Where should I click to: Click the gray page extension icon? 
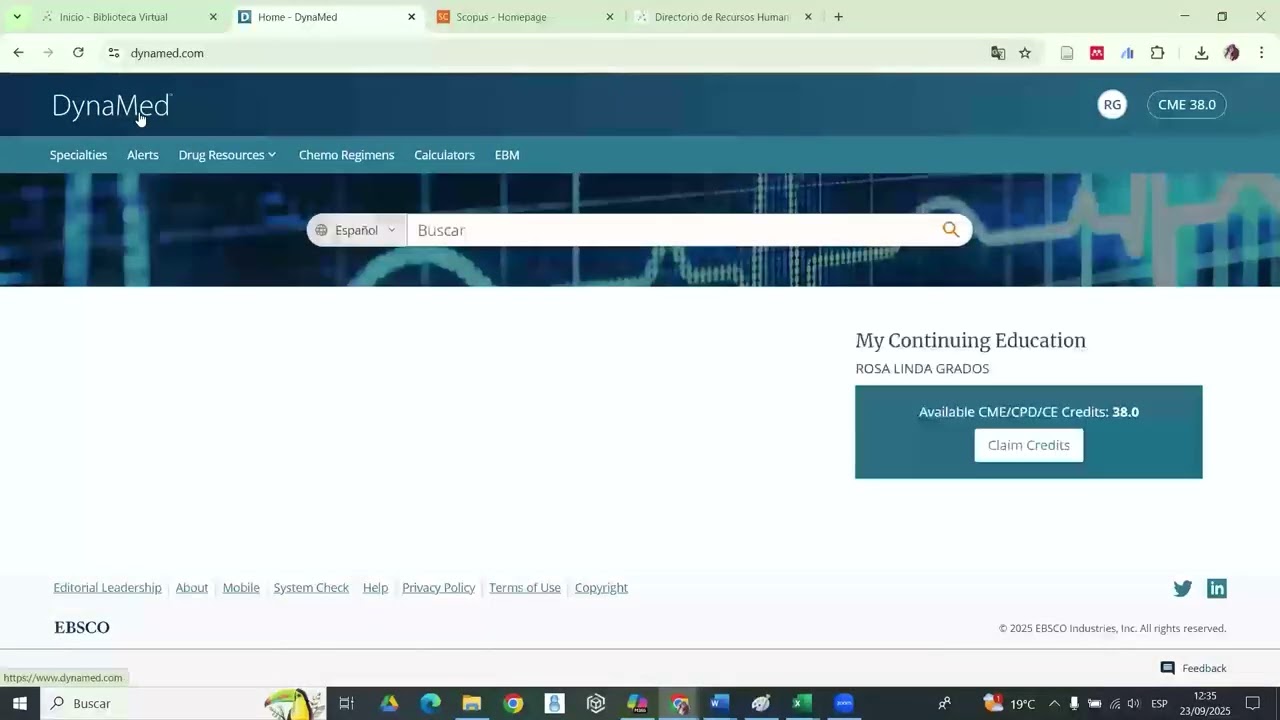(x=1067, y=53)
